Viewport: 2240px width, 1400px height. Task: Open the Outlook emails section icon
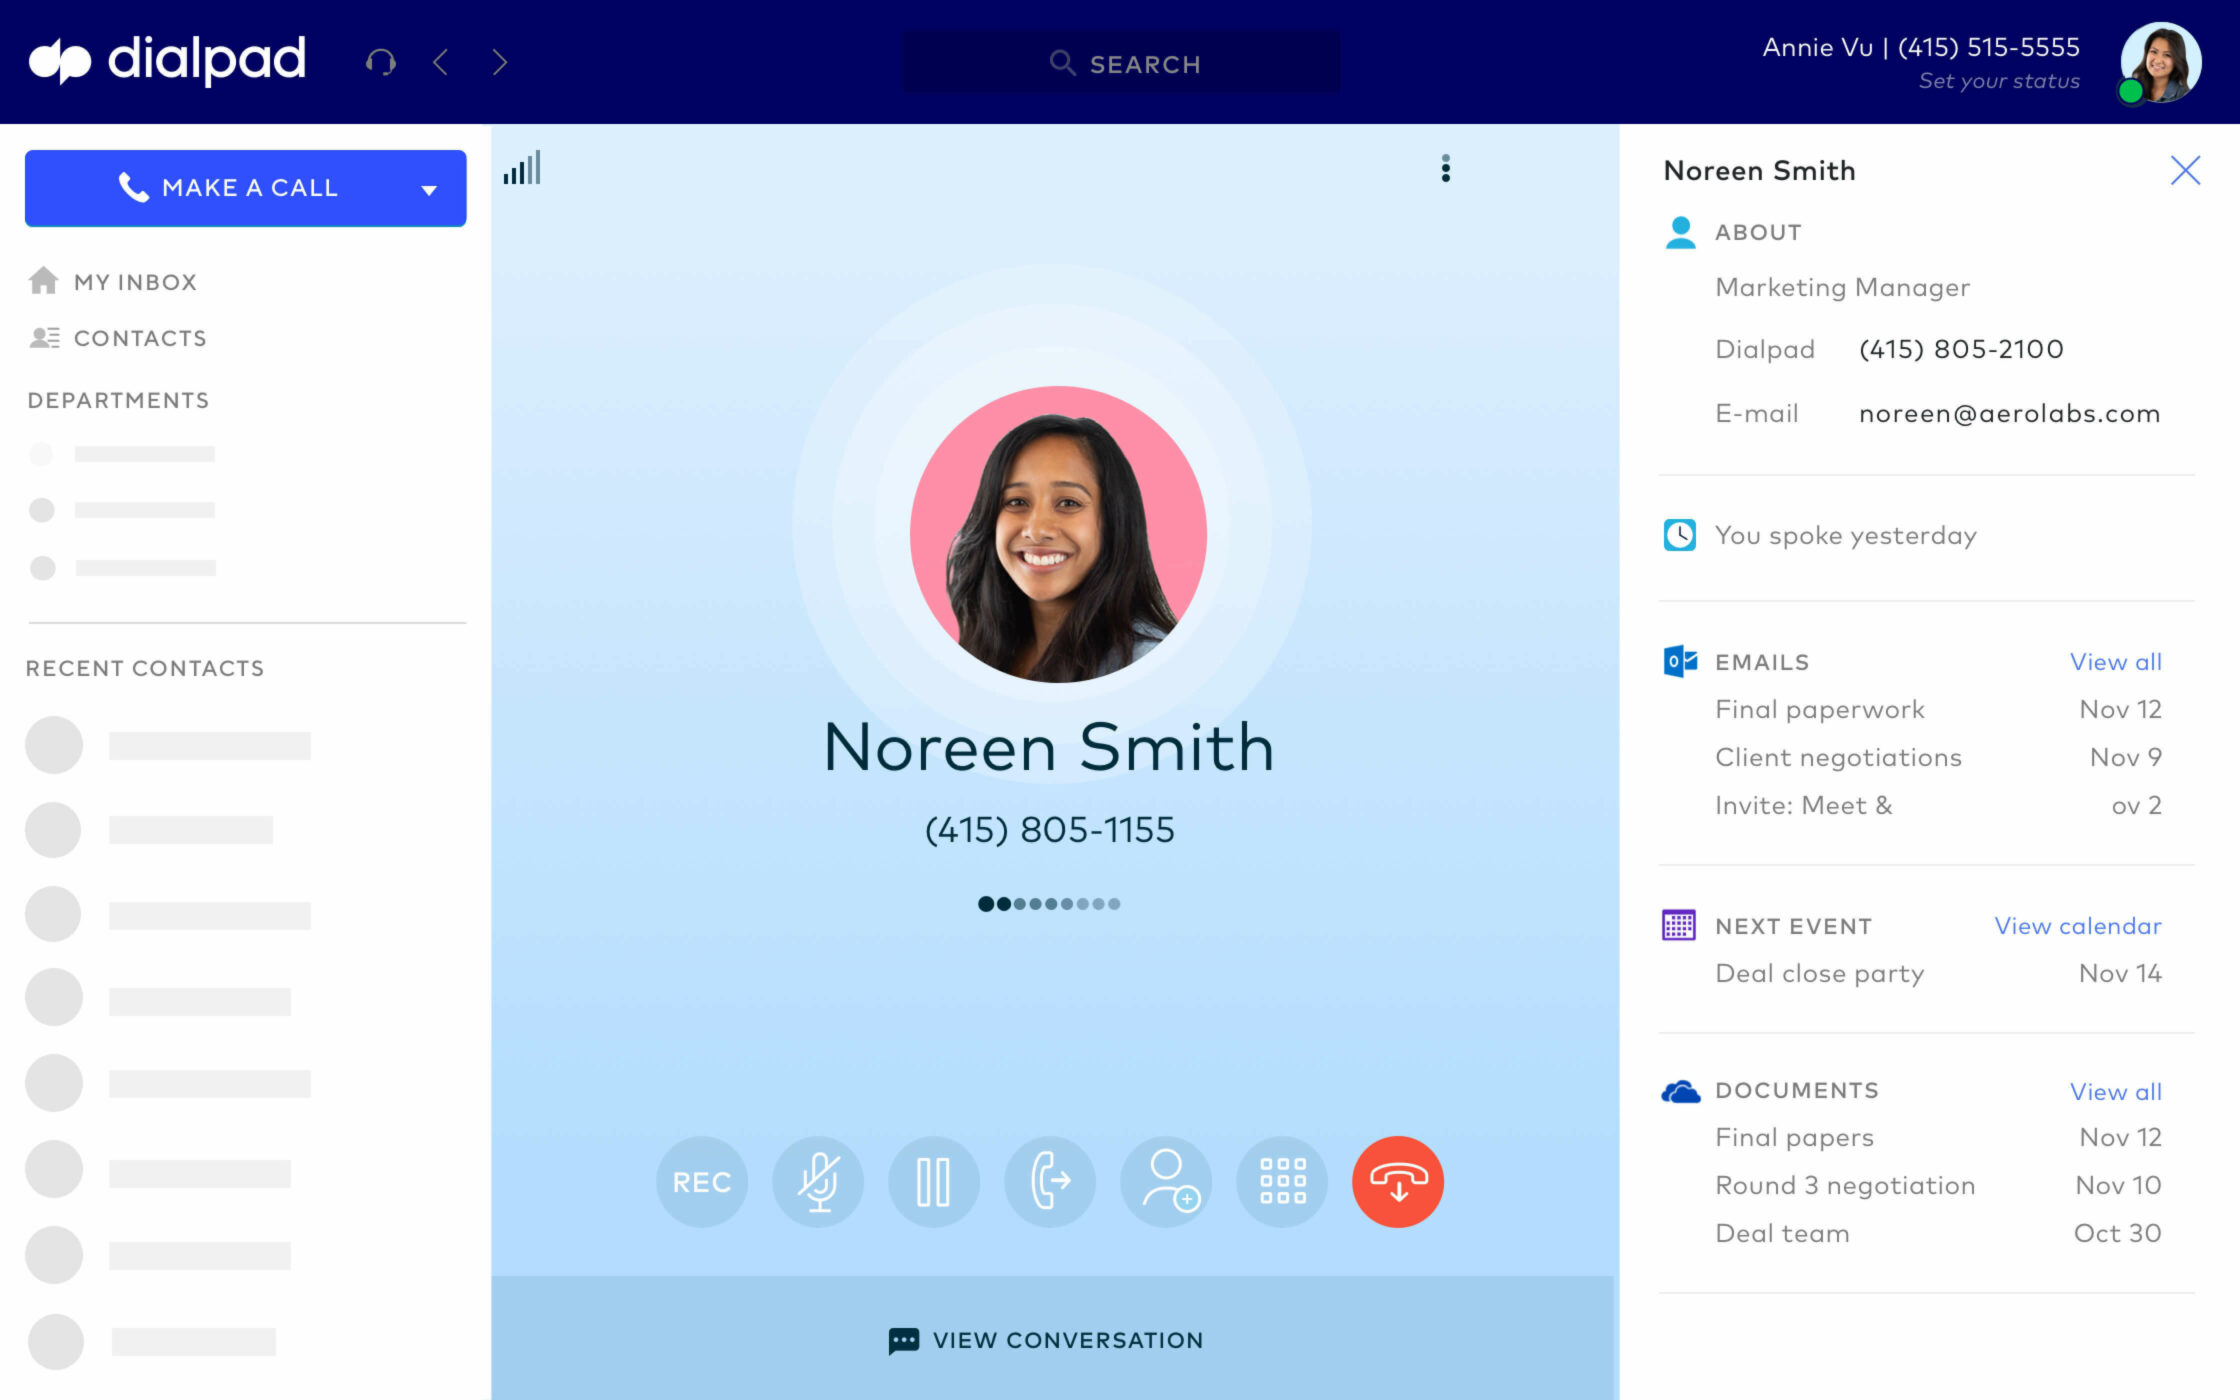coord(1678,660)
